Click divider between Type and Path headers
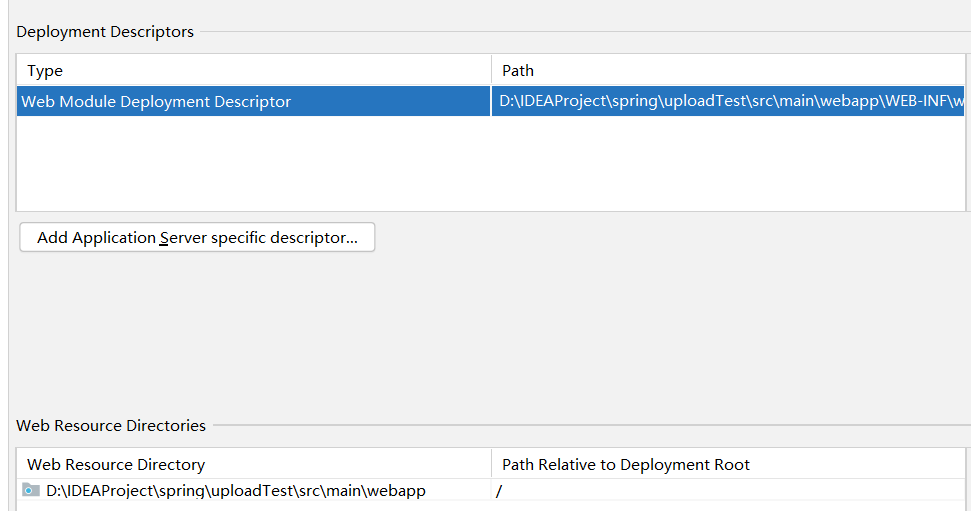 491,71
